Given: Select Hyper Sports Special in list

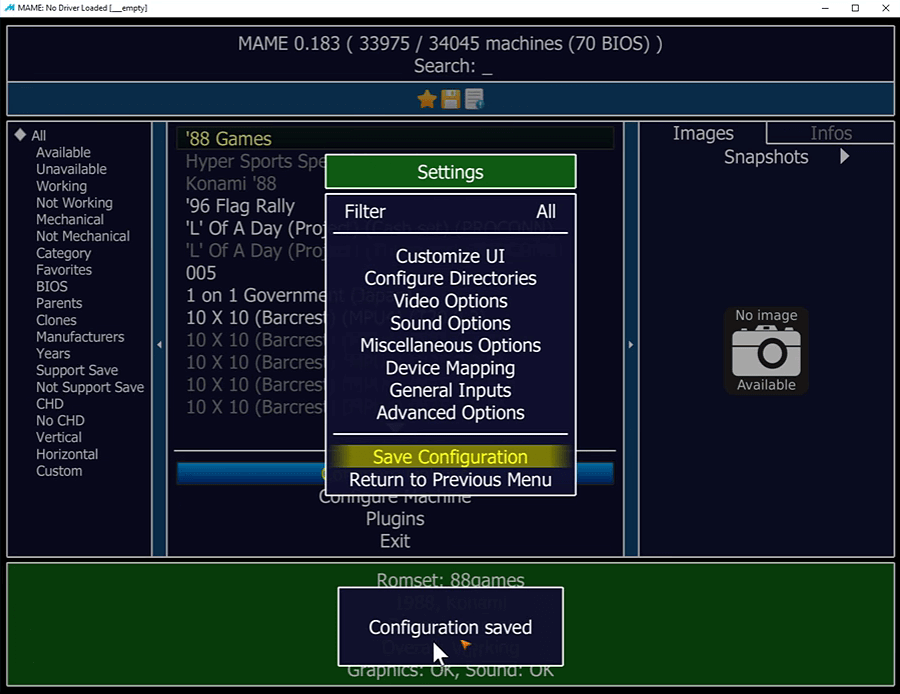Looking at the screenshot, I should pyautogui.click(x=255, y=161).
